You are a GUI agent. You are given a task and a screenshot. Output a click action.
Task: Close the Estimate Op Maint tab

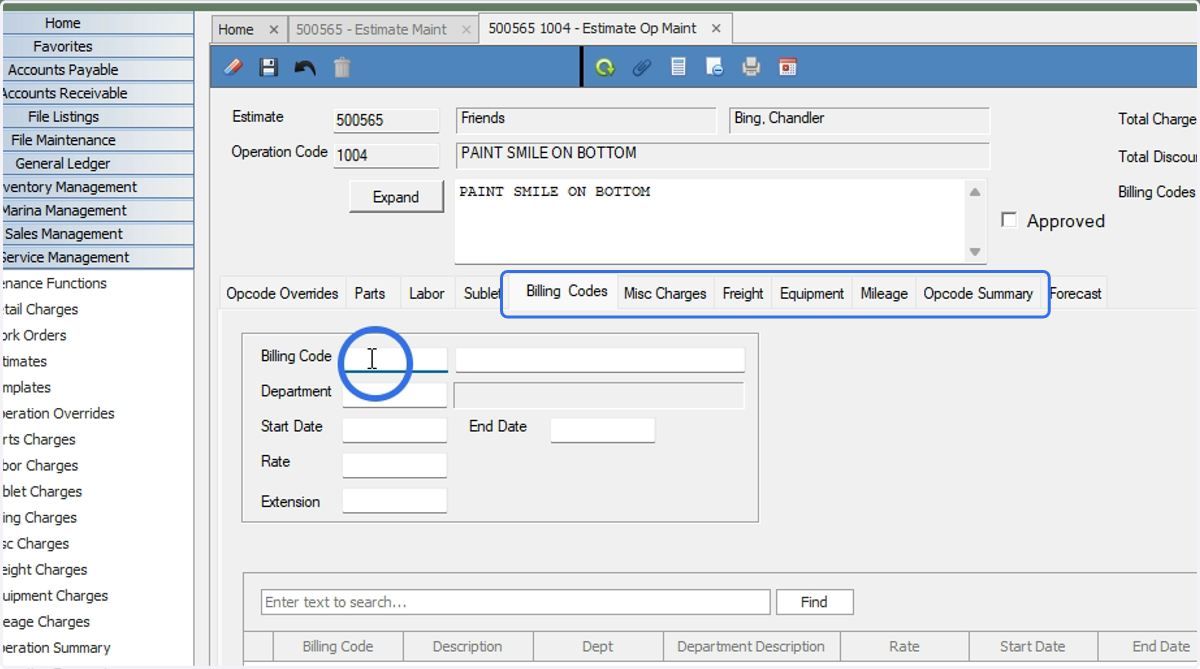coord(716,28)
